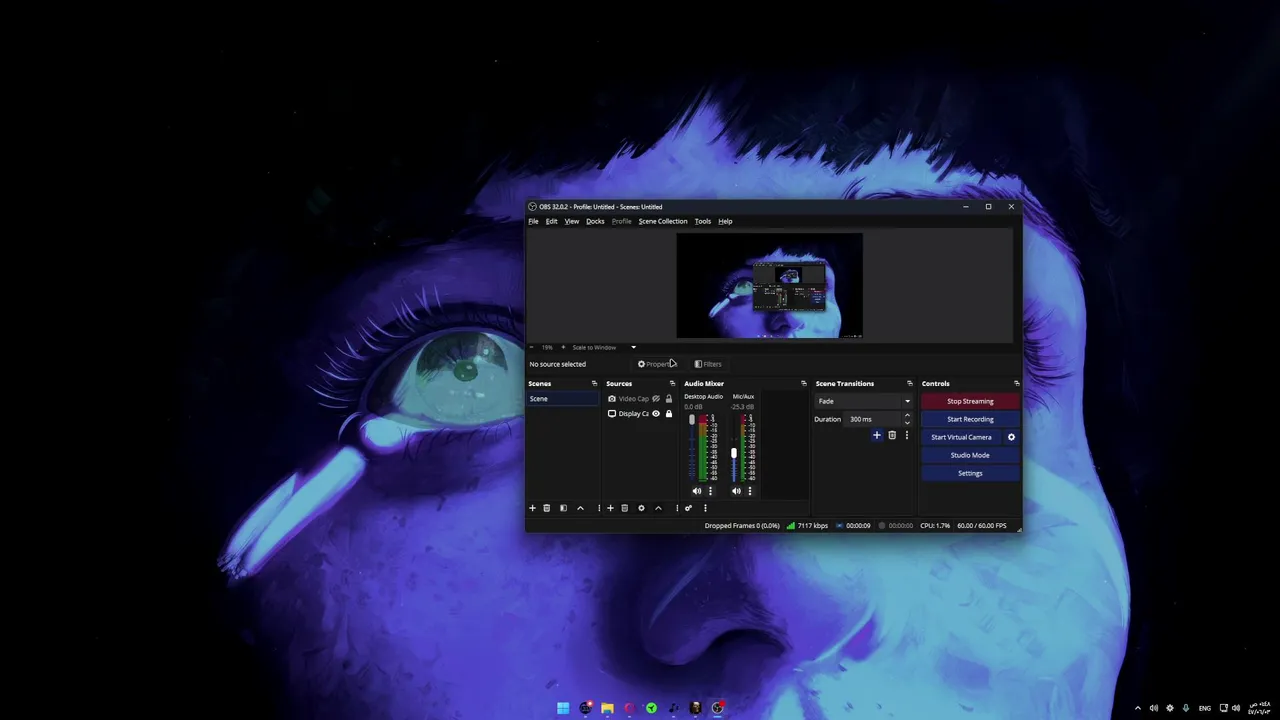Mute Mic/Aux speaker icon

(x=736, y=491)
